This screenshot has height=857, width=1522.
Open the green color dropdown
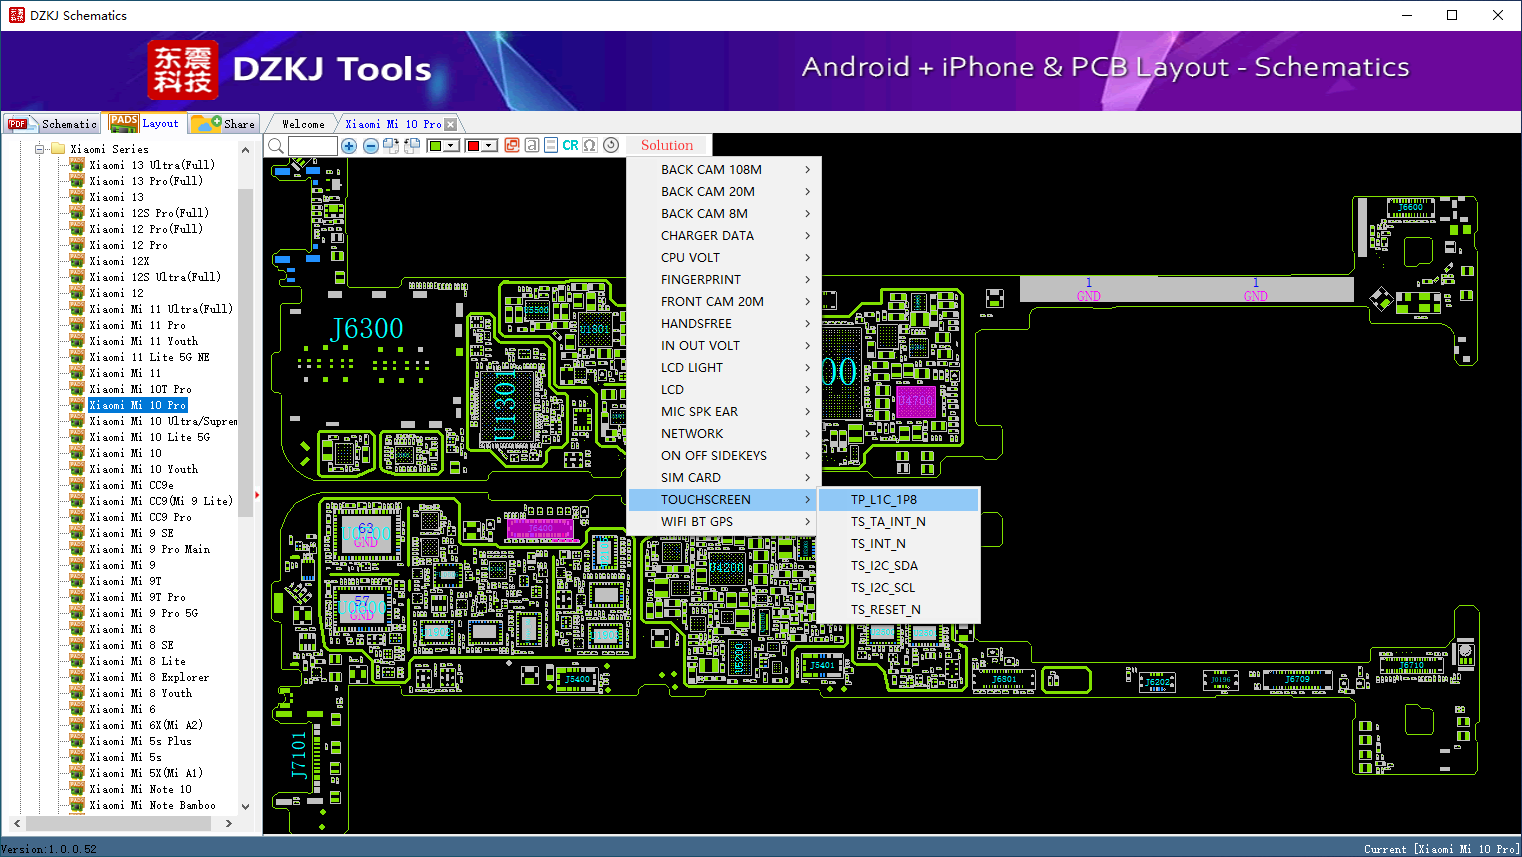tap(451, 146)
